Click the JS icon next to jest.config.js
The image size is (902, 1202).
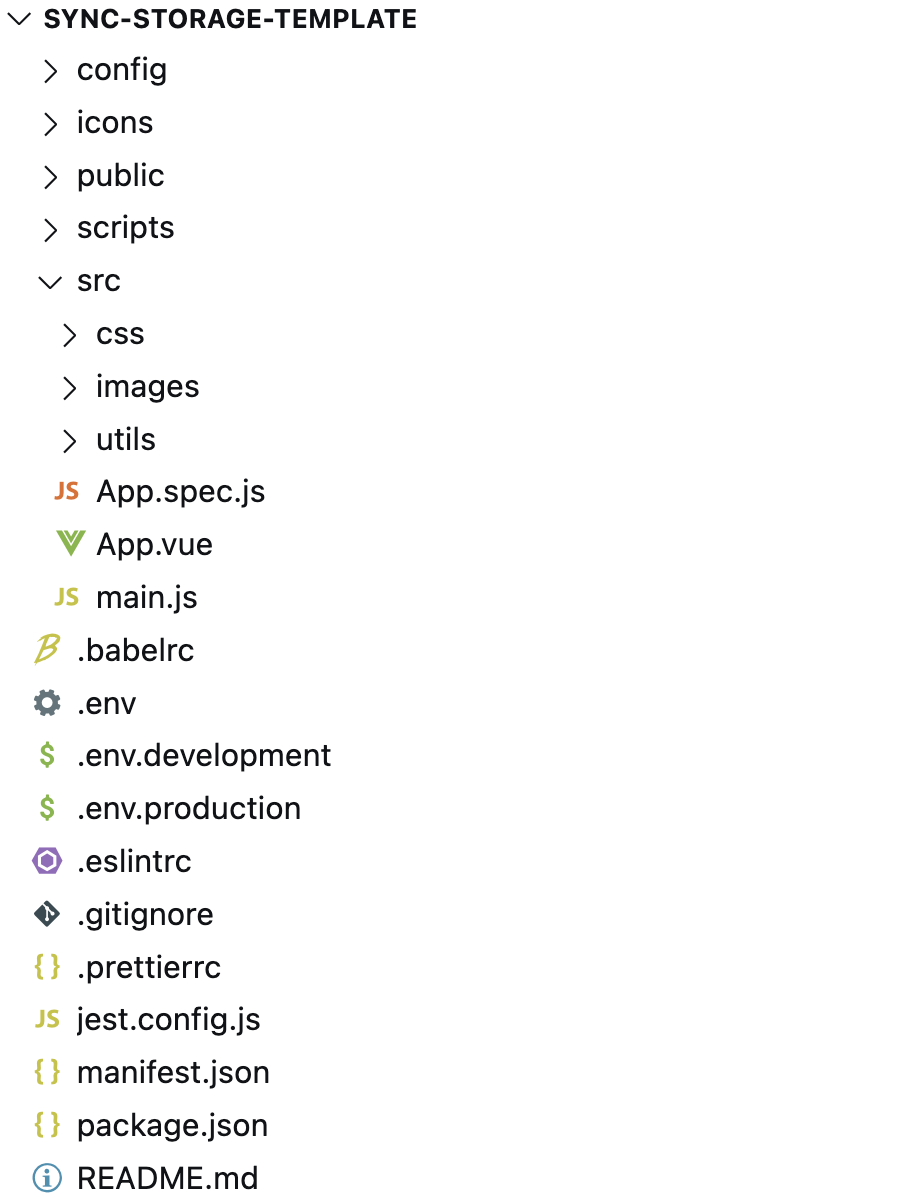tap(47, 1019)
